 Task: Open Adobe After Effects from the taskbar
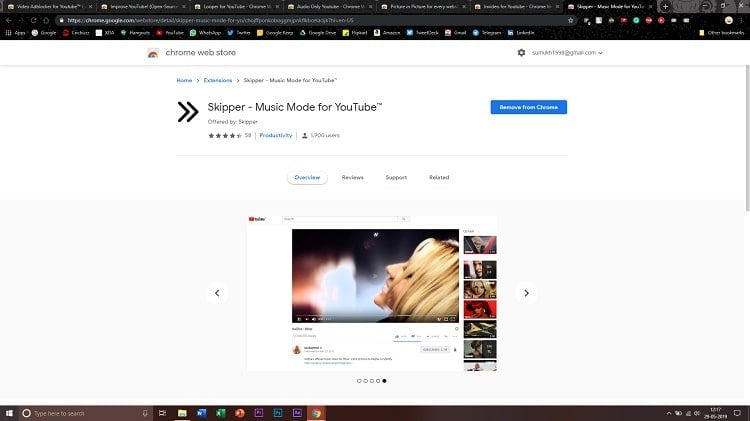[297, 413]
